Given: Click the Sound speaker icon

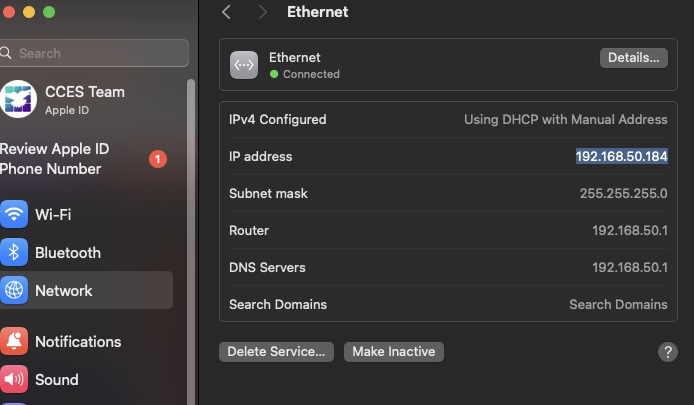Looking at the screenshot, I should coord(14,380).
